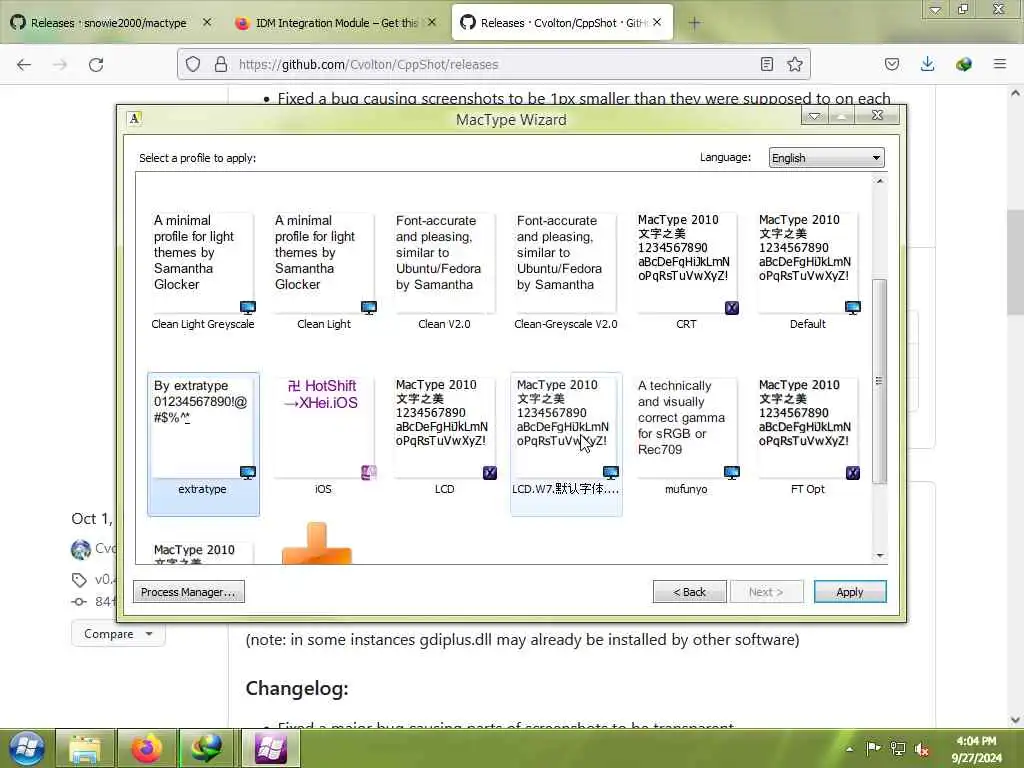The image size is (1024, 768).
Task: Click the tracking protection shield icon
Action: click(193, 64)
